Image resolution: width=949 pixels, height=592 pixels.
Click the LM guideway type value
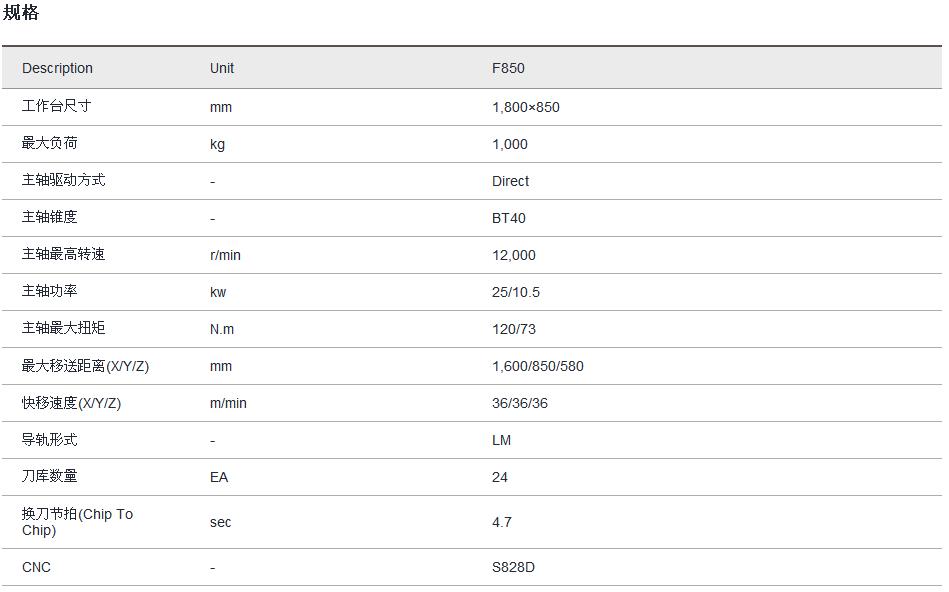501,440
